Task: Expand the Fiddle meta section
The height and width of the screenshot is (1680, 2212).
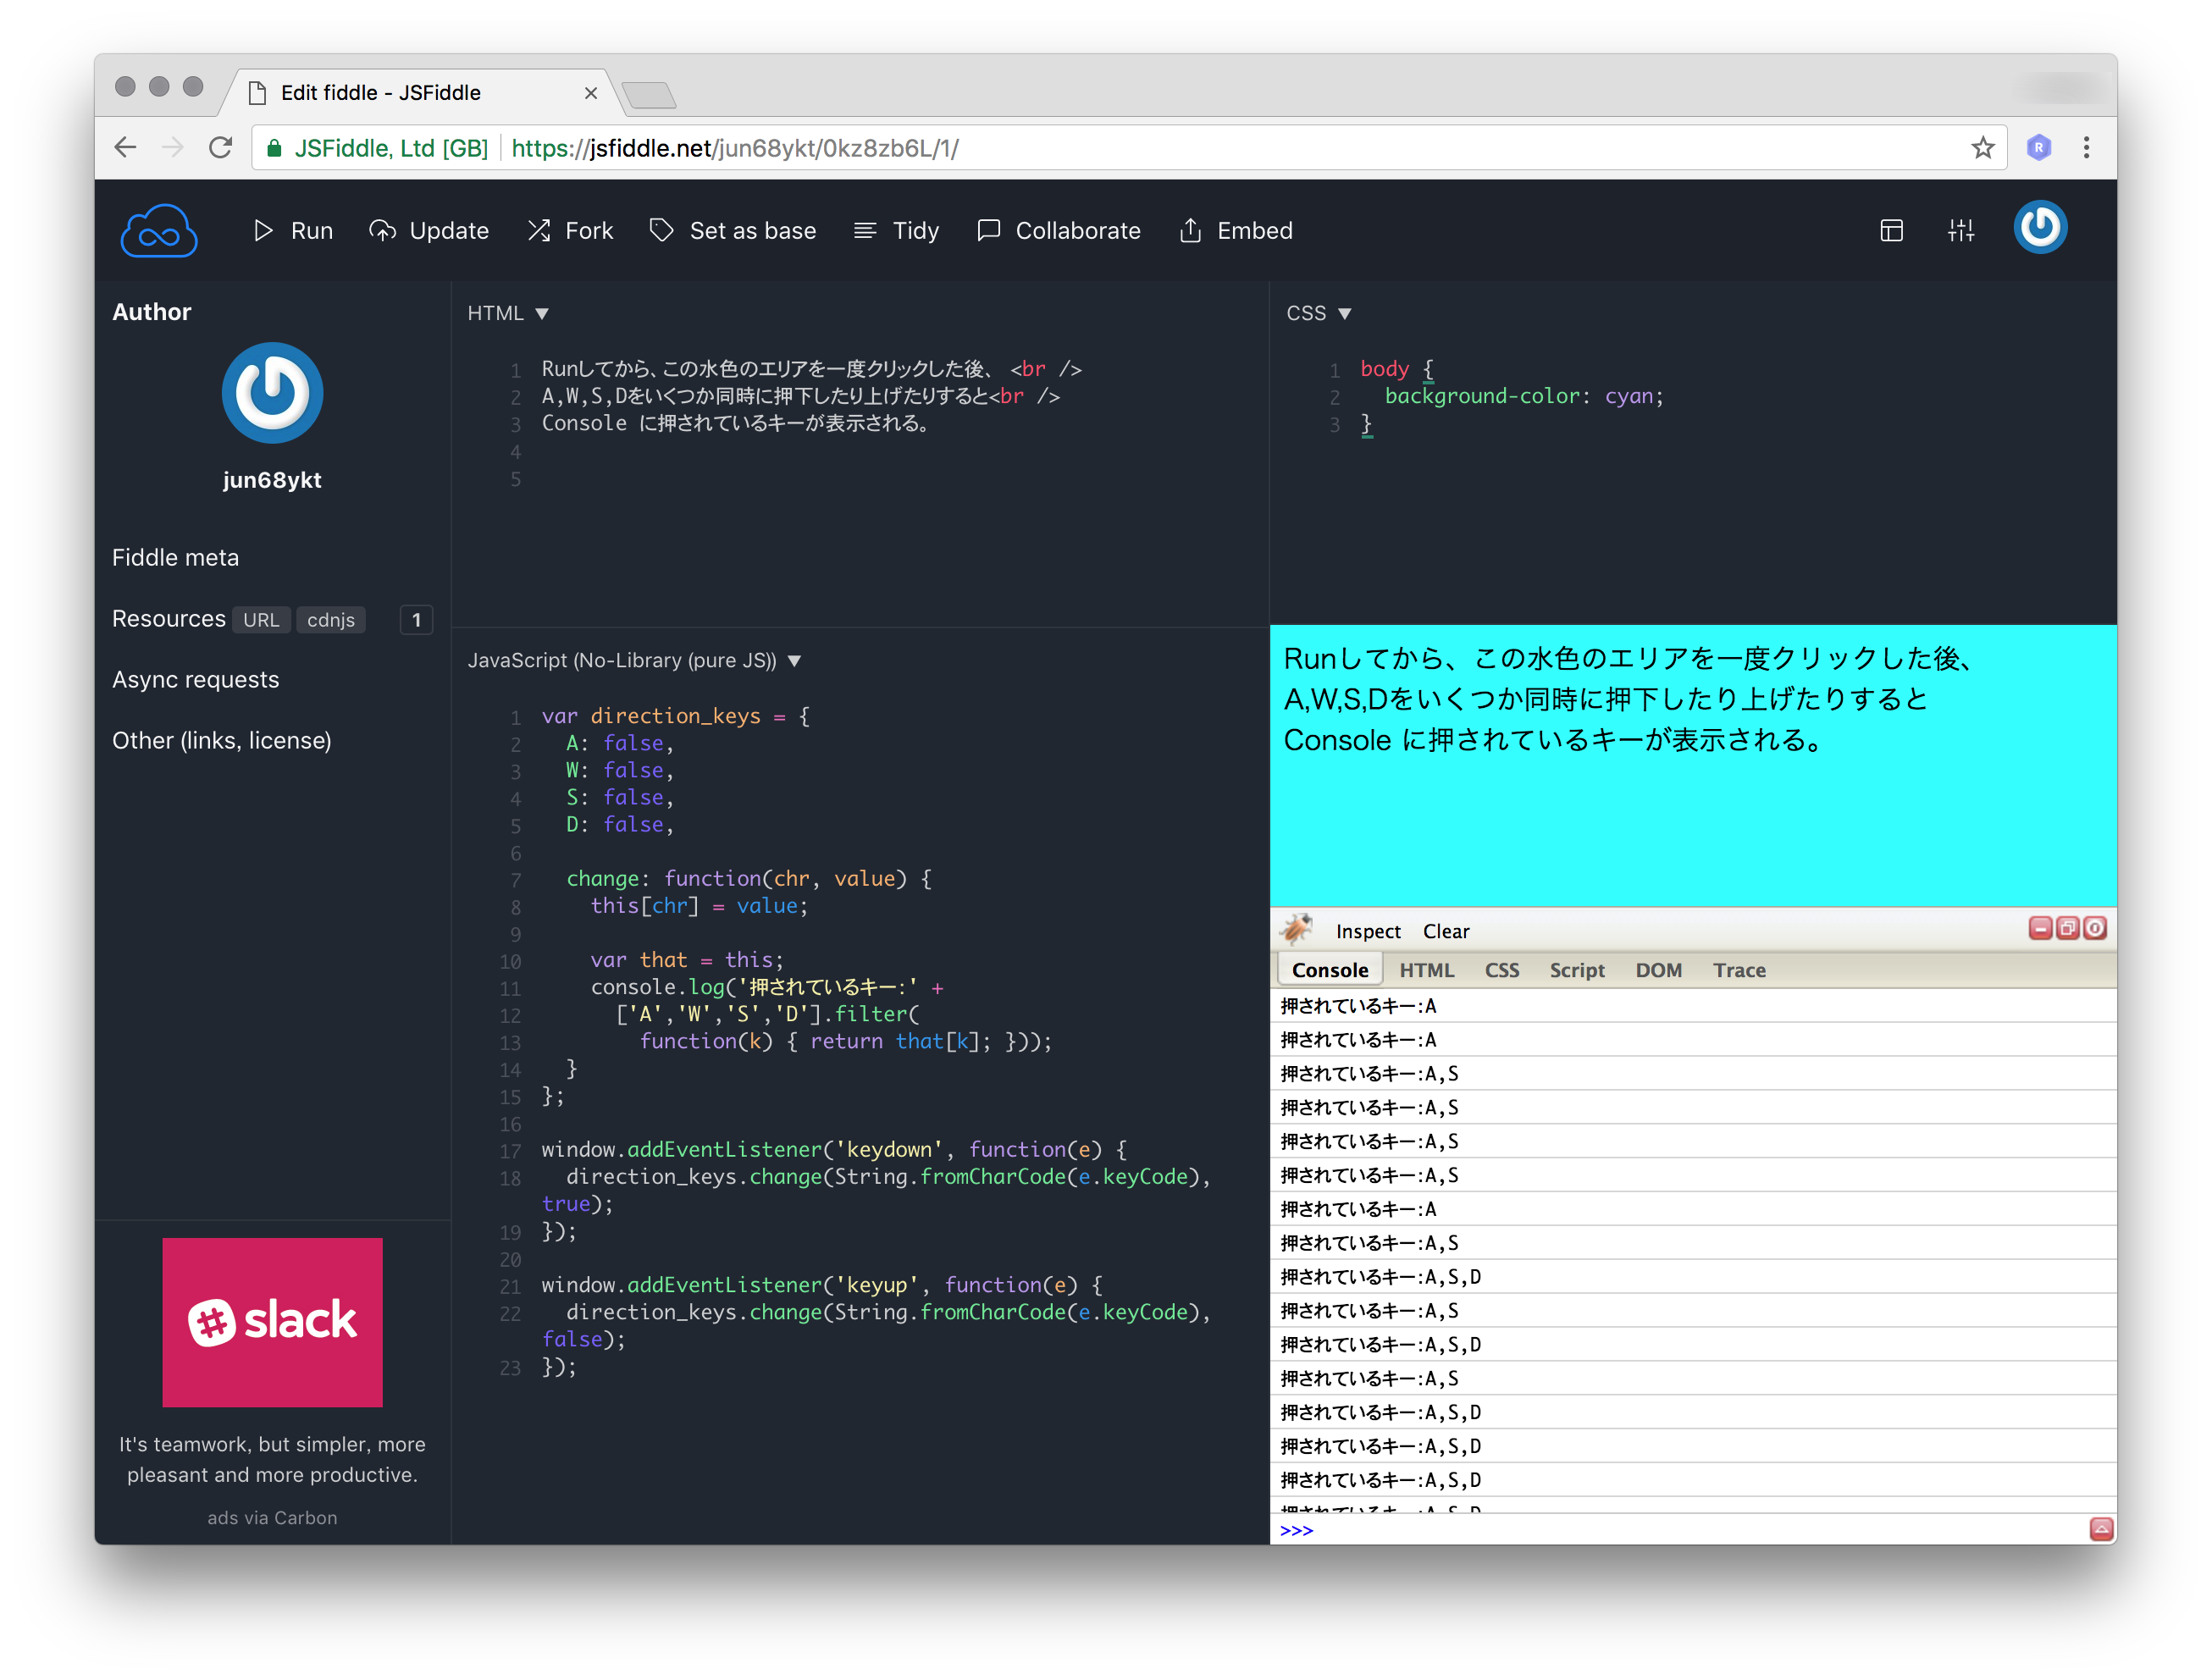Action: [176, 558]
